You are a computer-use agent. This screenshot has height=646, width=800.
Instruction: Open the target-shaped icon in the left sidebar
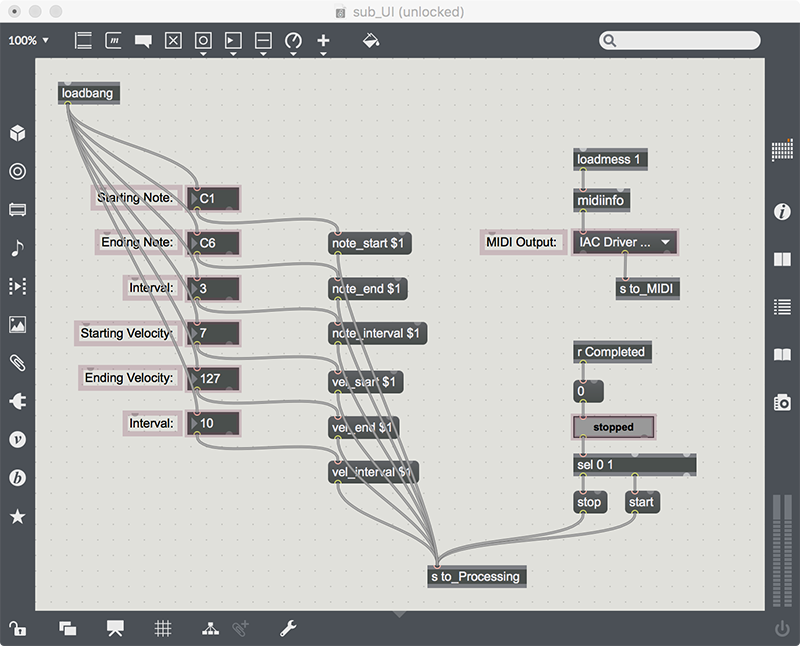click(x=18, y=171)
